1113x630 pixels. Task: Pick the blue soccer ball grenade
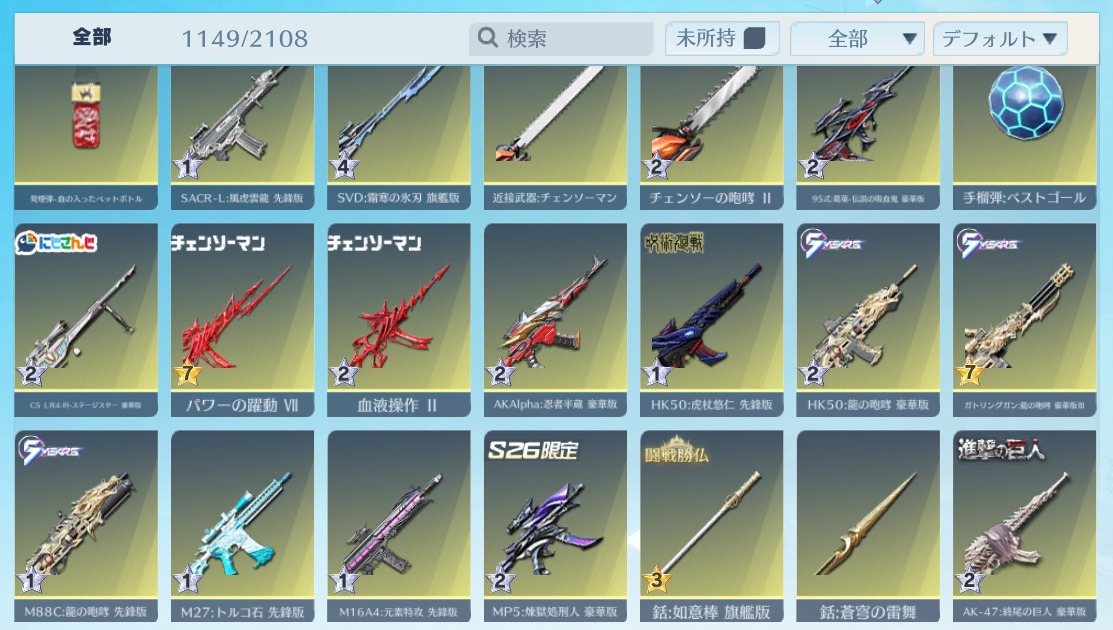point(1024,138)
